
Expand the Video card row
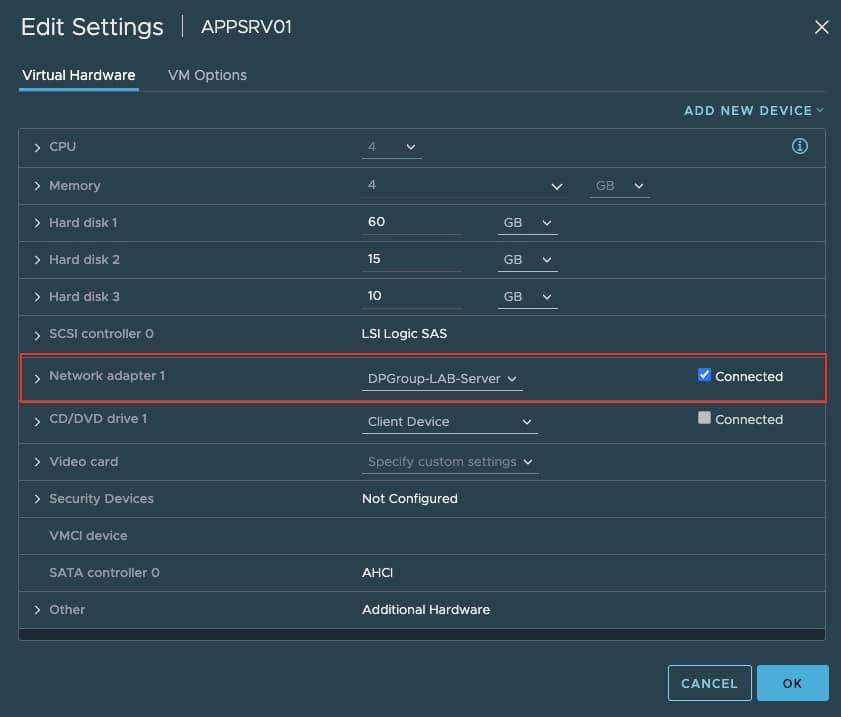coord(37,462)
